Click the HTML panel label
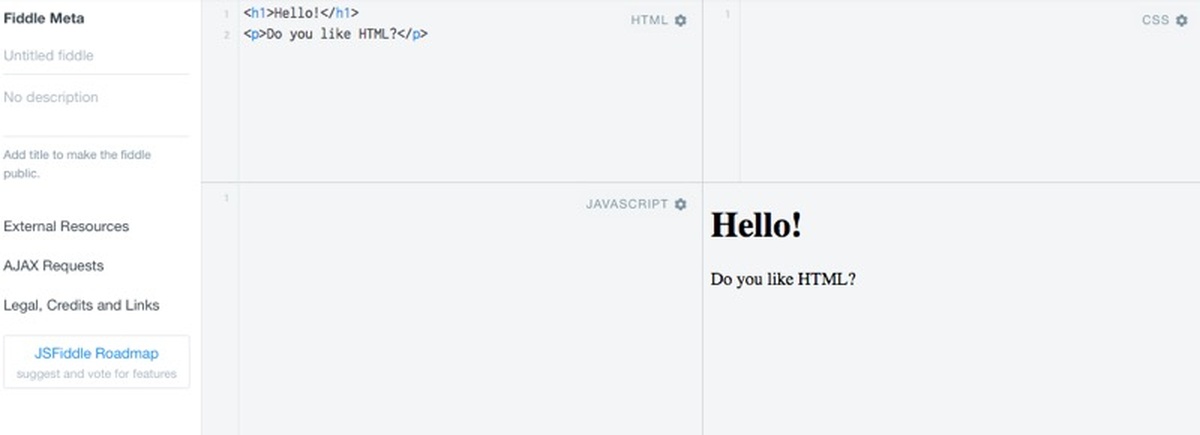The height and width of the screenshot is (435, 1200). coord(649,20)
